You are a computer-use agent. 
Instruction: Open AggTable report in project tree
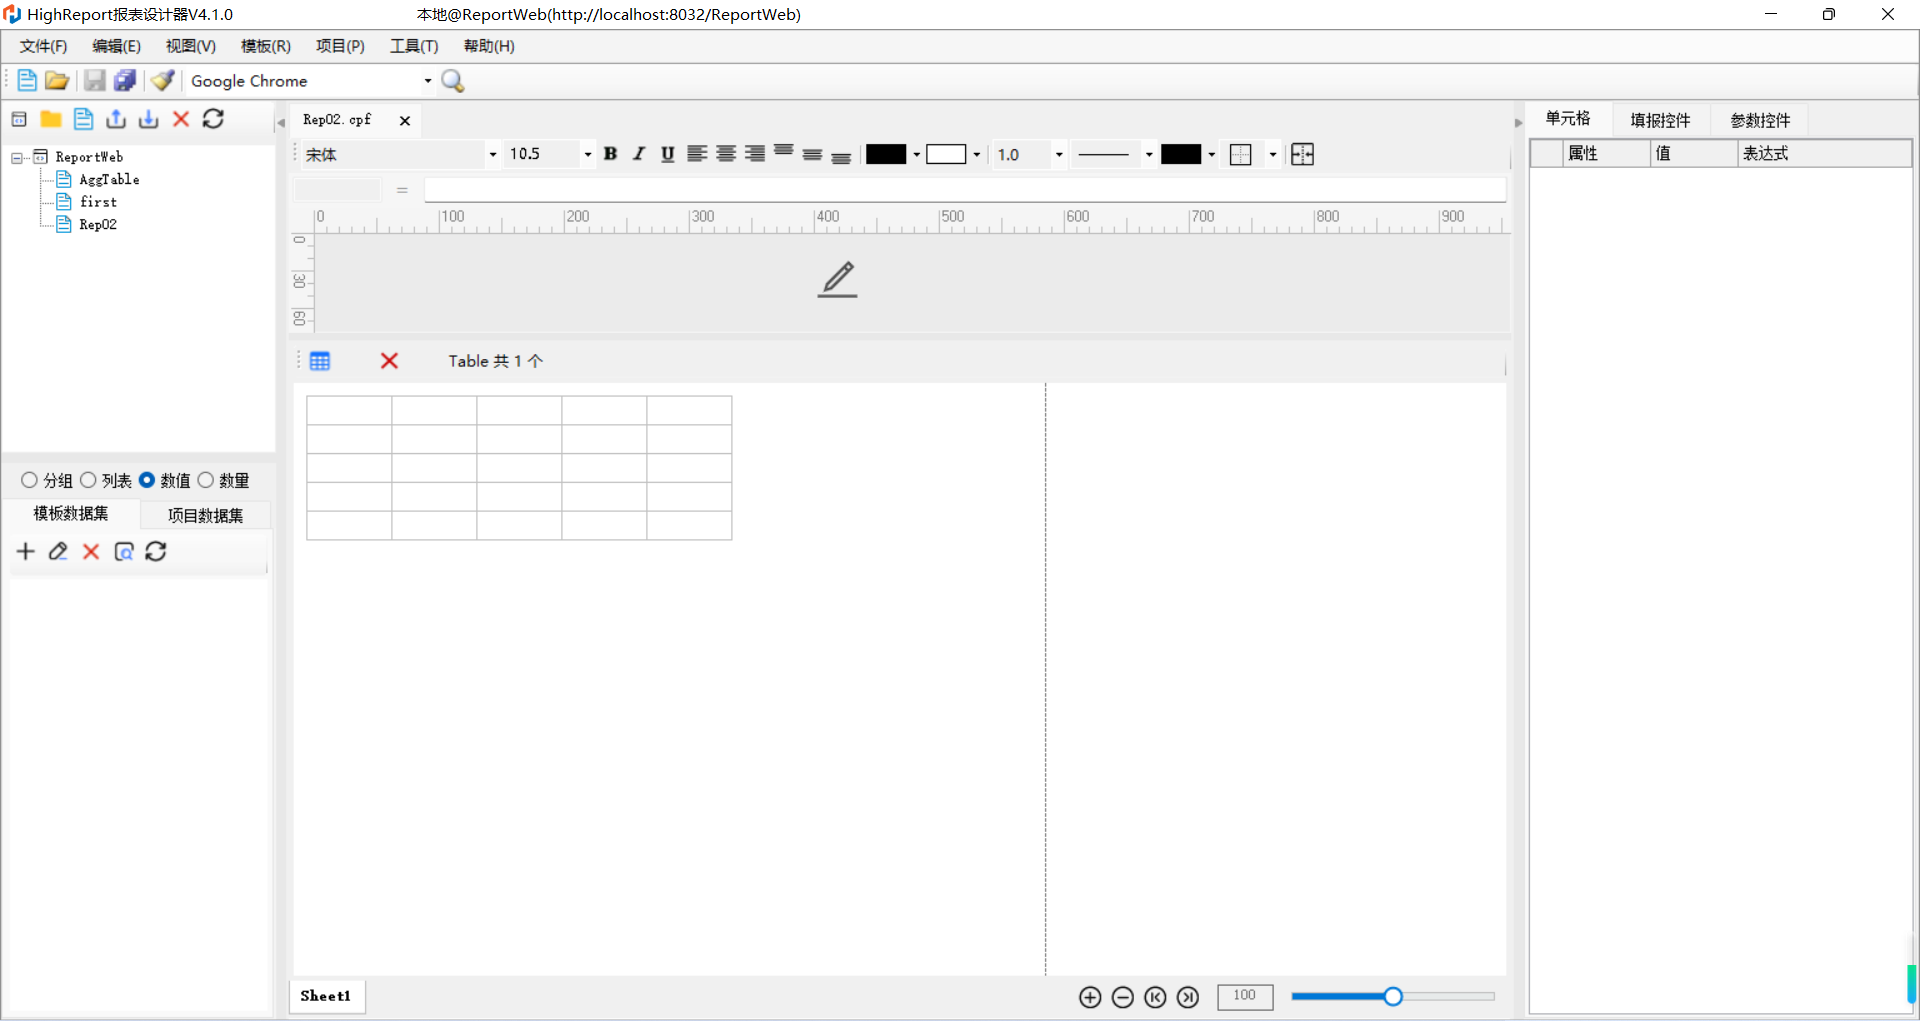click(x=109, y=180)
